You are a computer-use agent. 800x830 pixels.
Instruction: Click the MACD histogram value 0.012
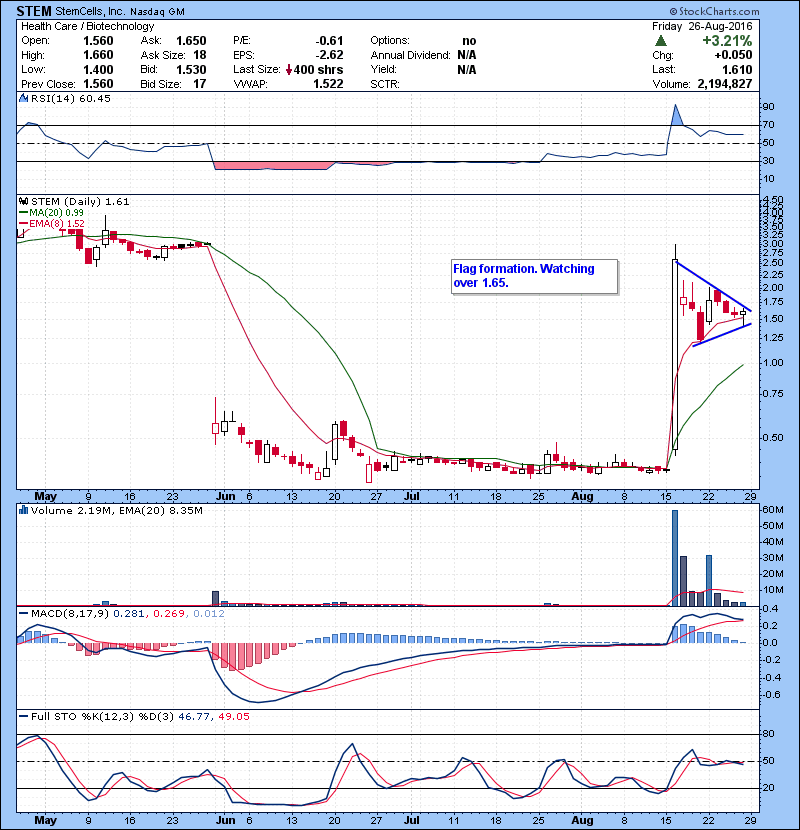point(209,613)
